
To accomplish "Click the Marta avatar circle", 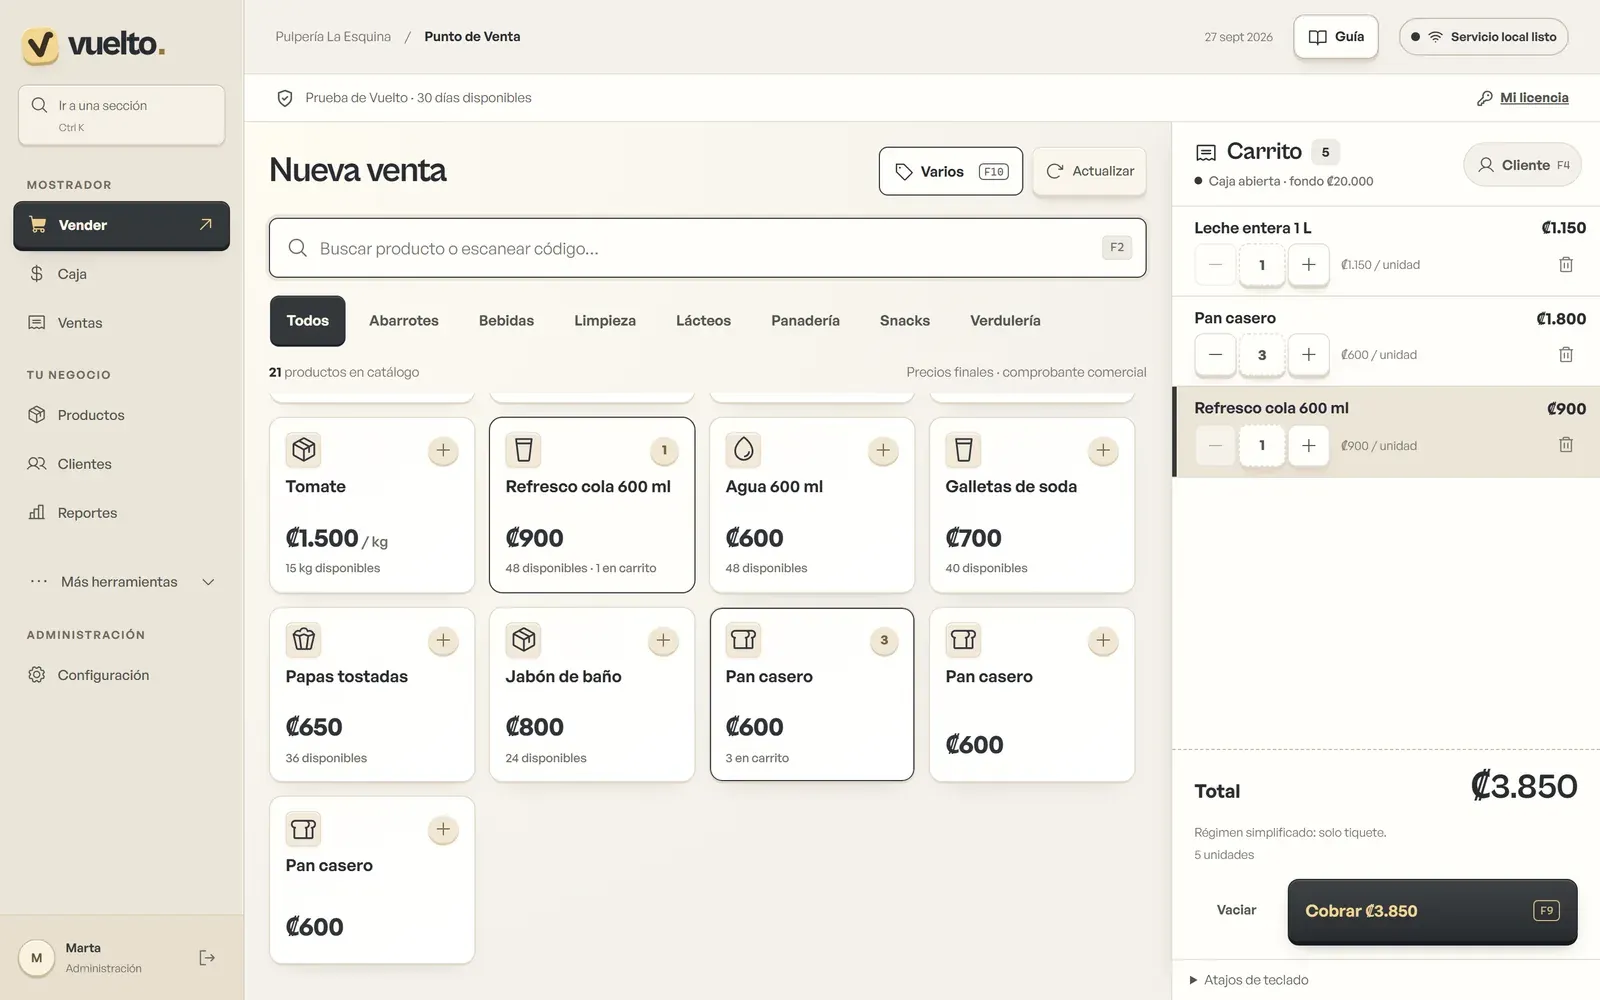I will 37,958.
